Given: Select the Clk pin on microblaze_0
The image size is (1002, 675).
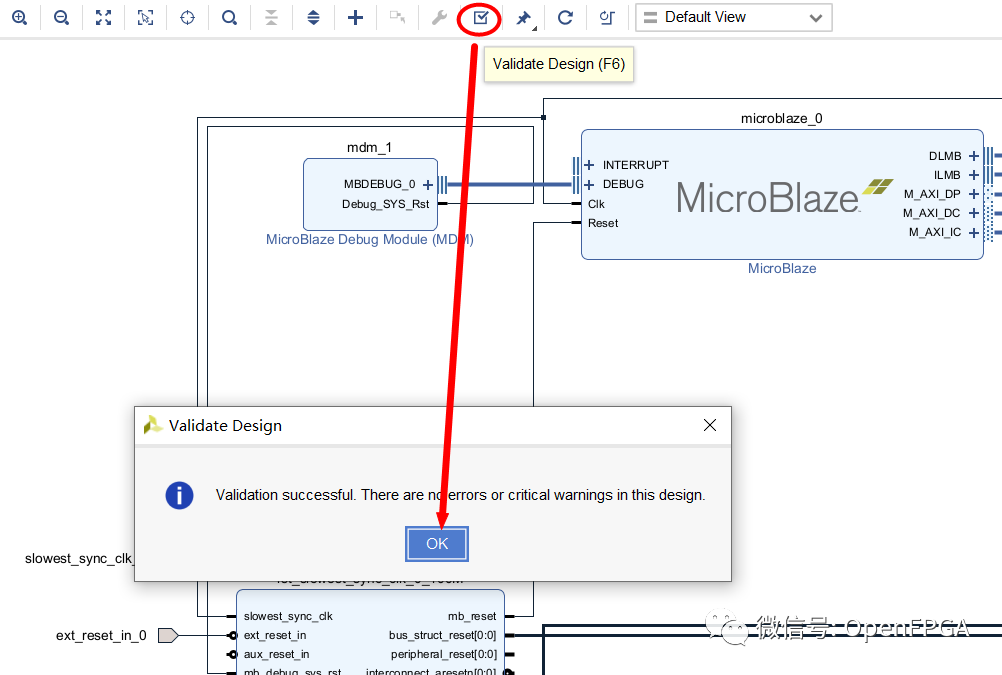Looking at the screenshot, I should coord(596,204).
